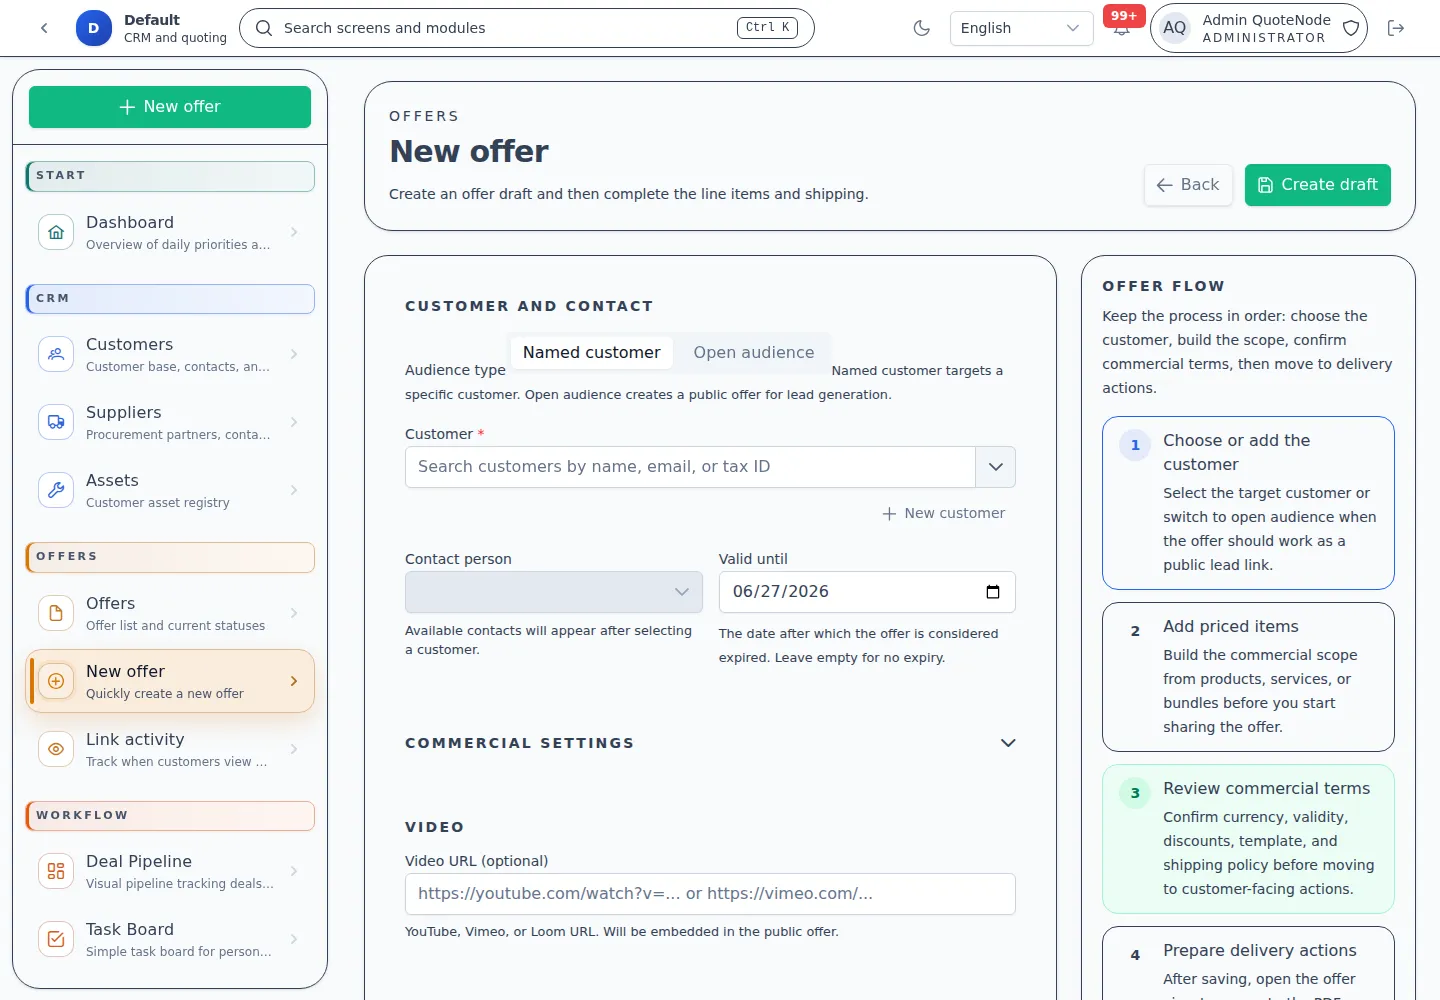This screenshot has width=1440, height=1000.
Task: Click the step 1 number badge
Action: 1135,445
